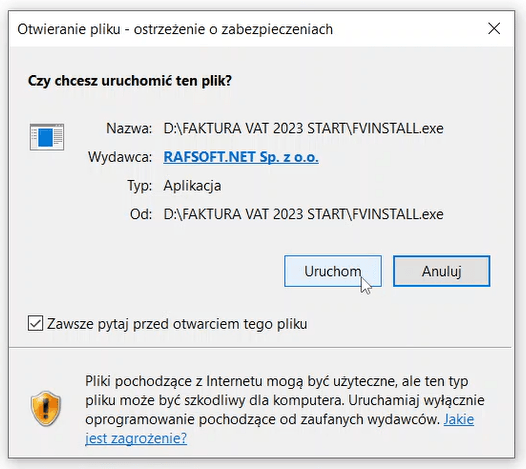Click the dialog title bar text

tap(175, 29)
